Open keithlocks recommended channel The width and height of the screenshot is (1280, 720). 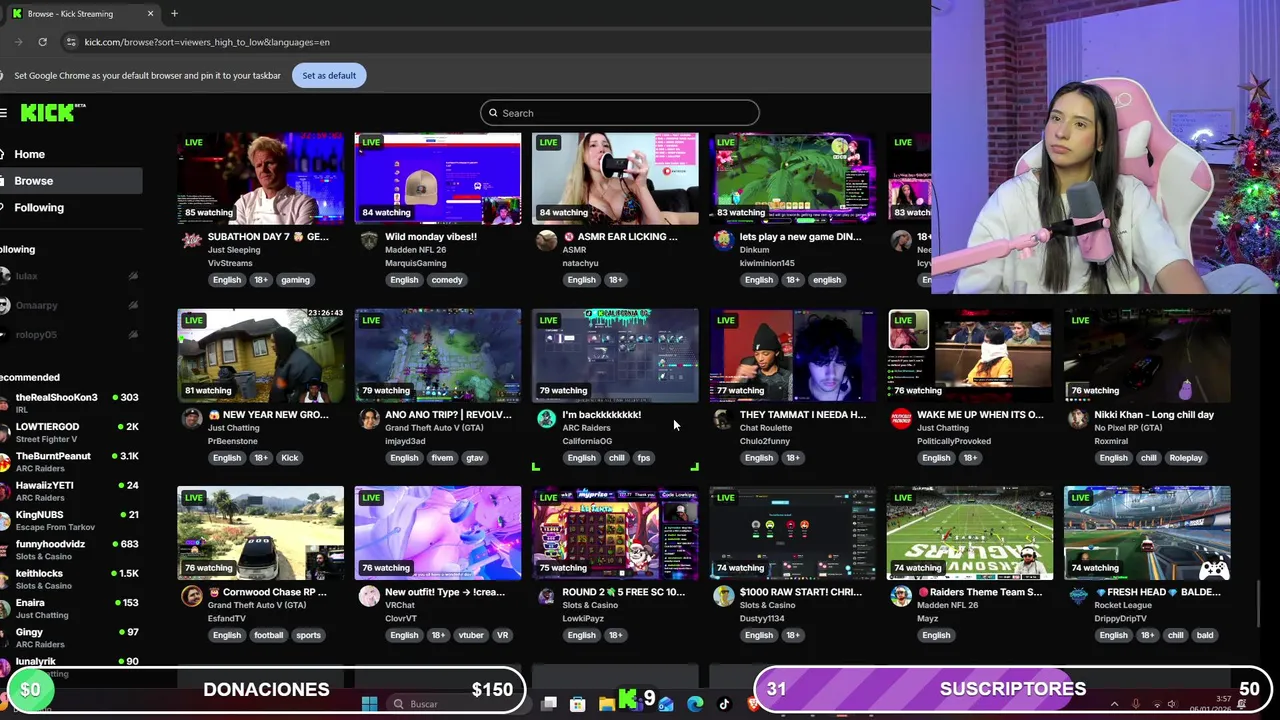click(x=70, y=579)
